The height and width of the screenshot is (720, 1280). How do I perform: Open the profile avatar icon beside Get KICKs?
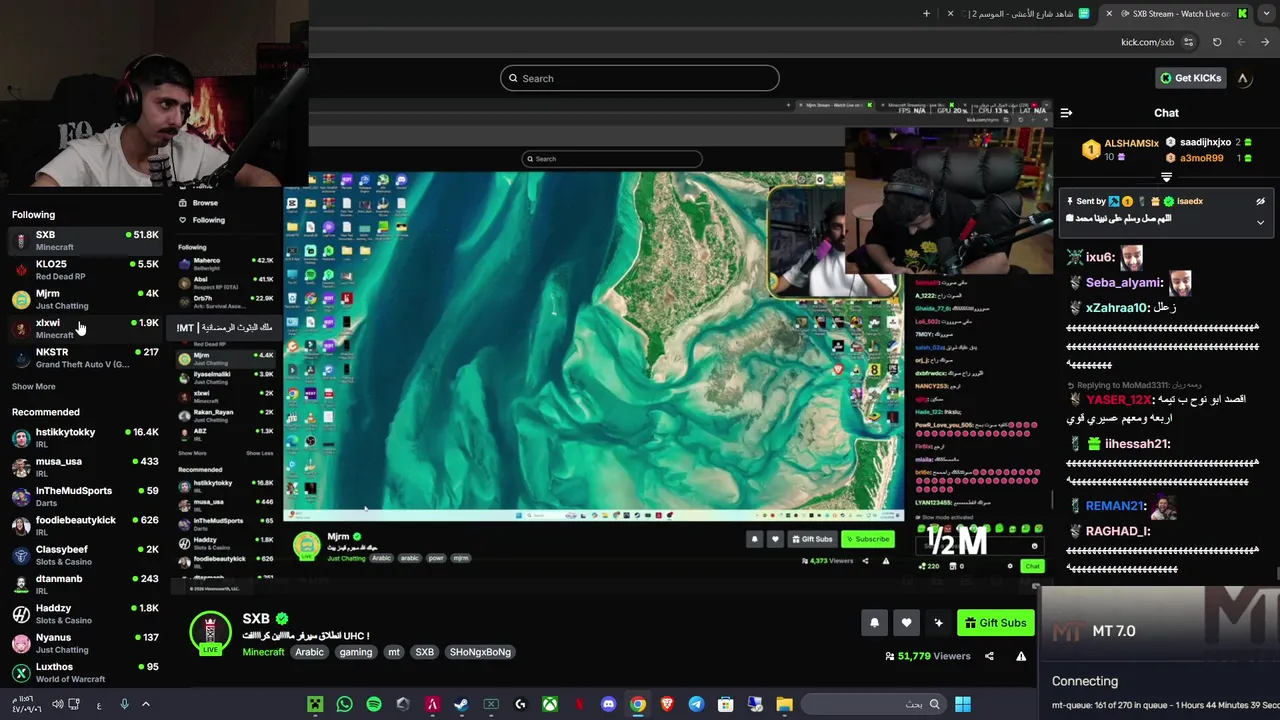pyautogui.click(x=1243, y=78)
